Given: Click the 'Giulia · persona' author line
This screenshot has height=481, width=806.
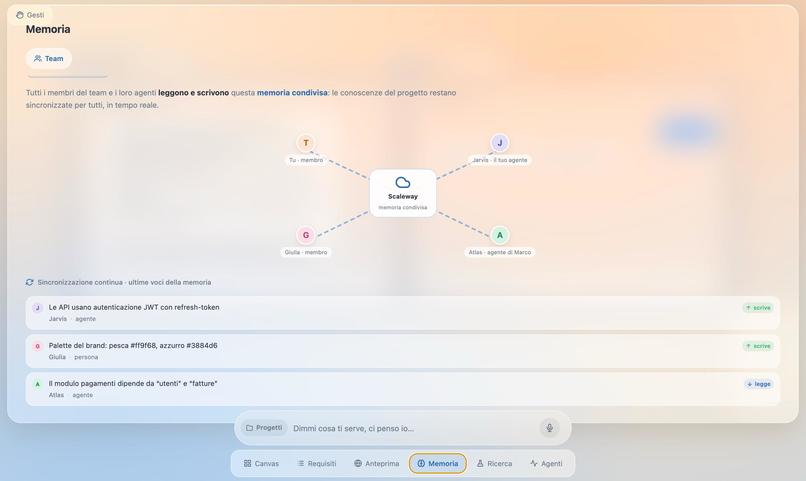Looking at the screenshot, I should click(74, 357).
